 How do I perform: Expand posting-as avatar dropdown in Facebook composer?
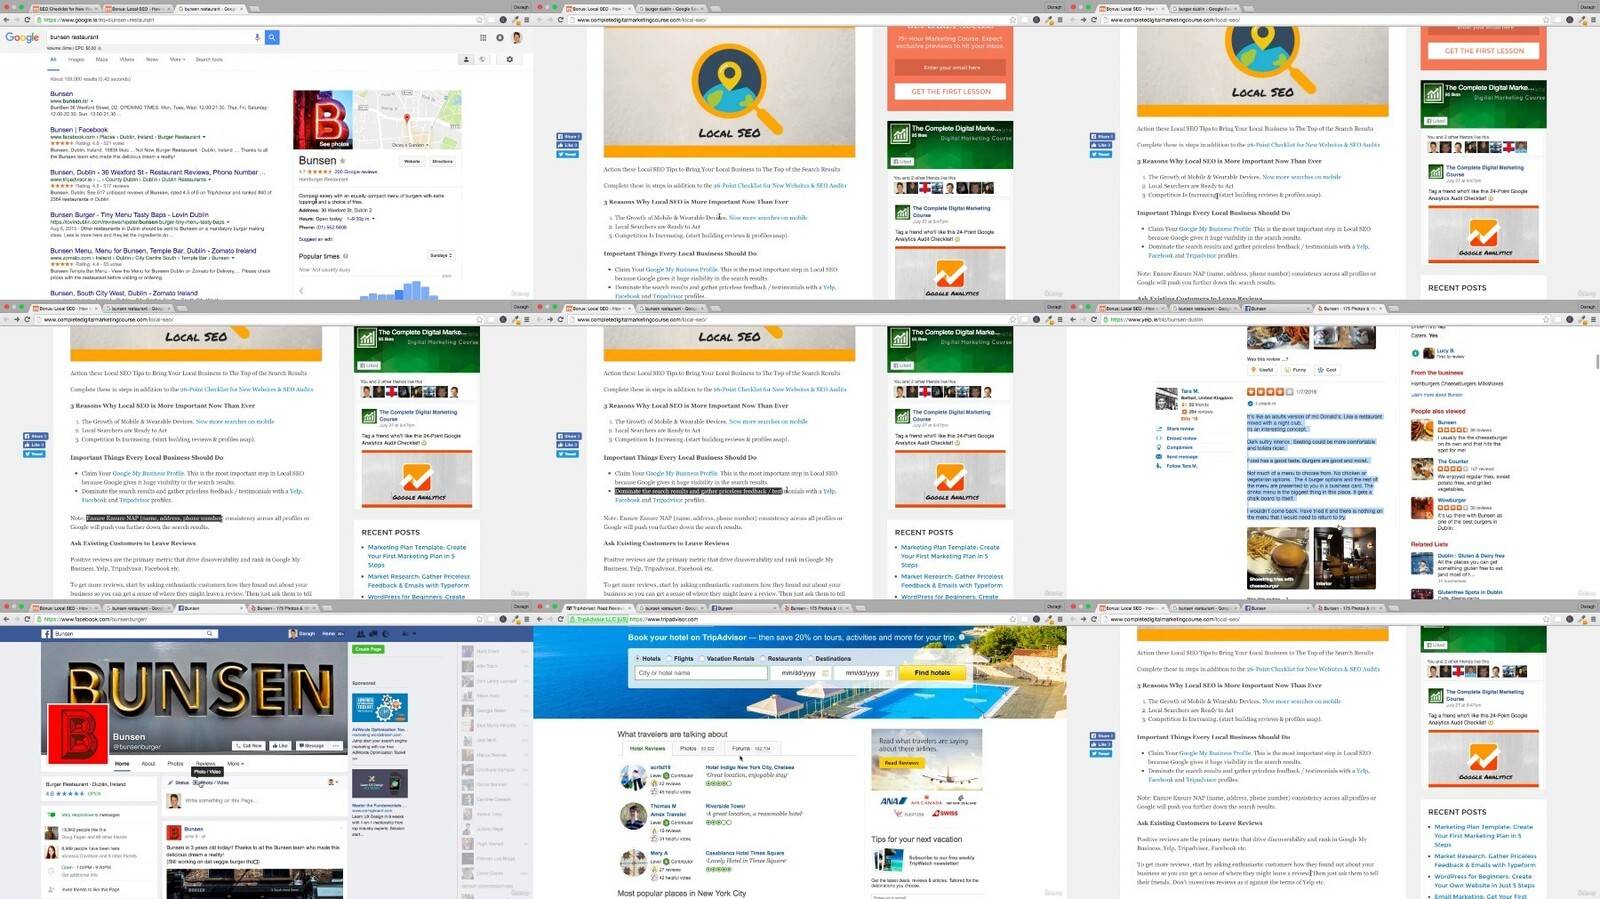click(332, 782)
